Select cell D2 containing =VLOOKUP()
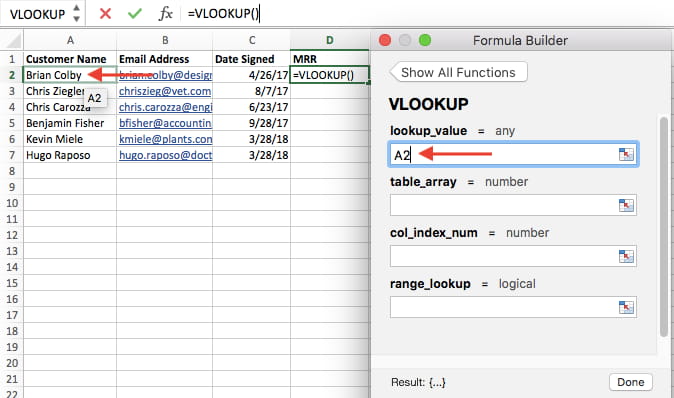Image resolution: width=674 pixels, height=398 pixels. pos(330,75)
